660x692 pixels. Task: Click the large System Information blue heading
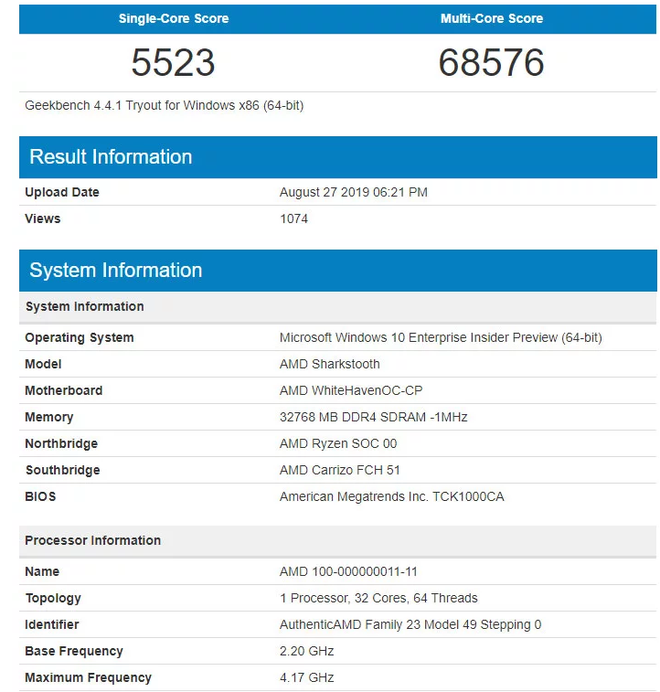click(x=116, y=270)
